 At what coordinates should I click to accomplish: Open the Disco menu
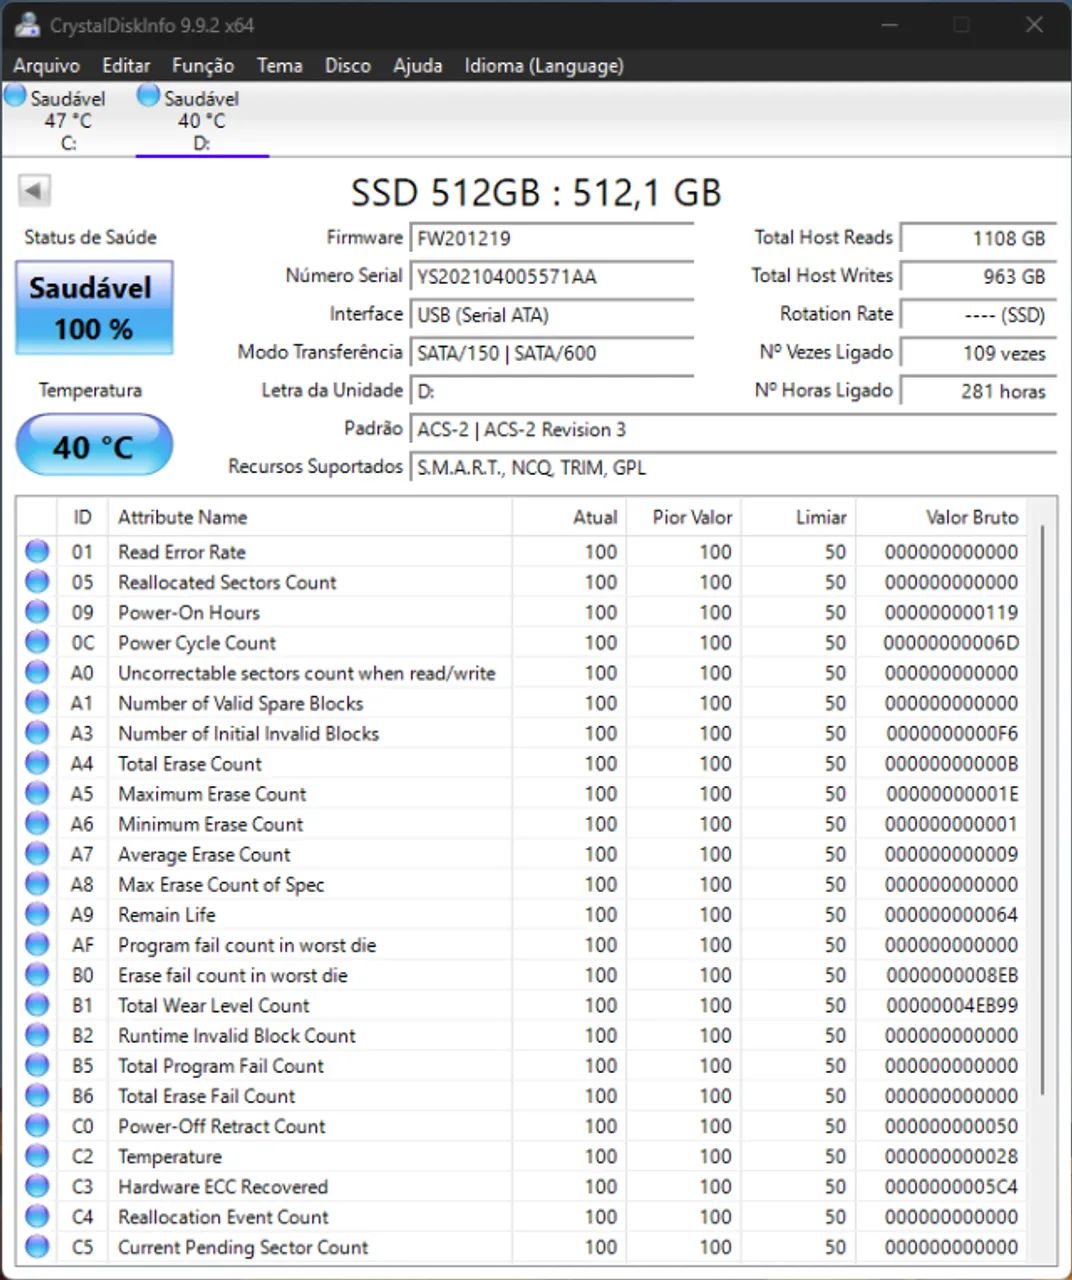coord(348,65)
